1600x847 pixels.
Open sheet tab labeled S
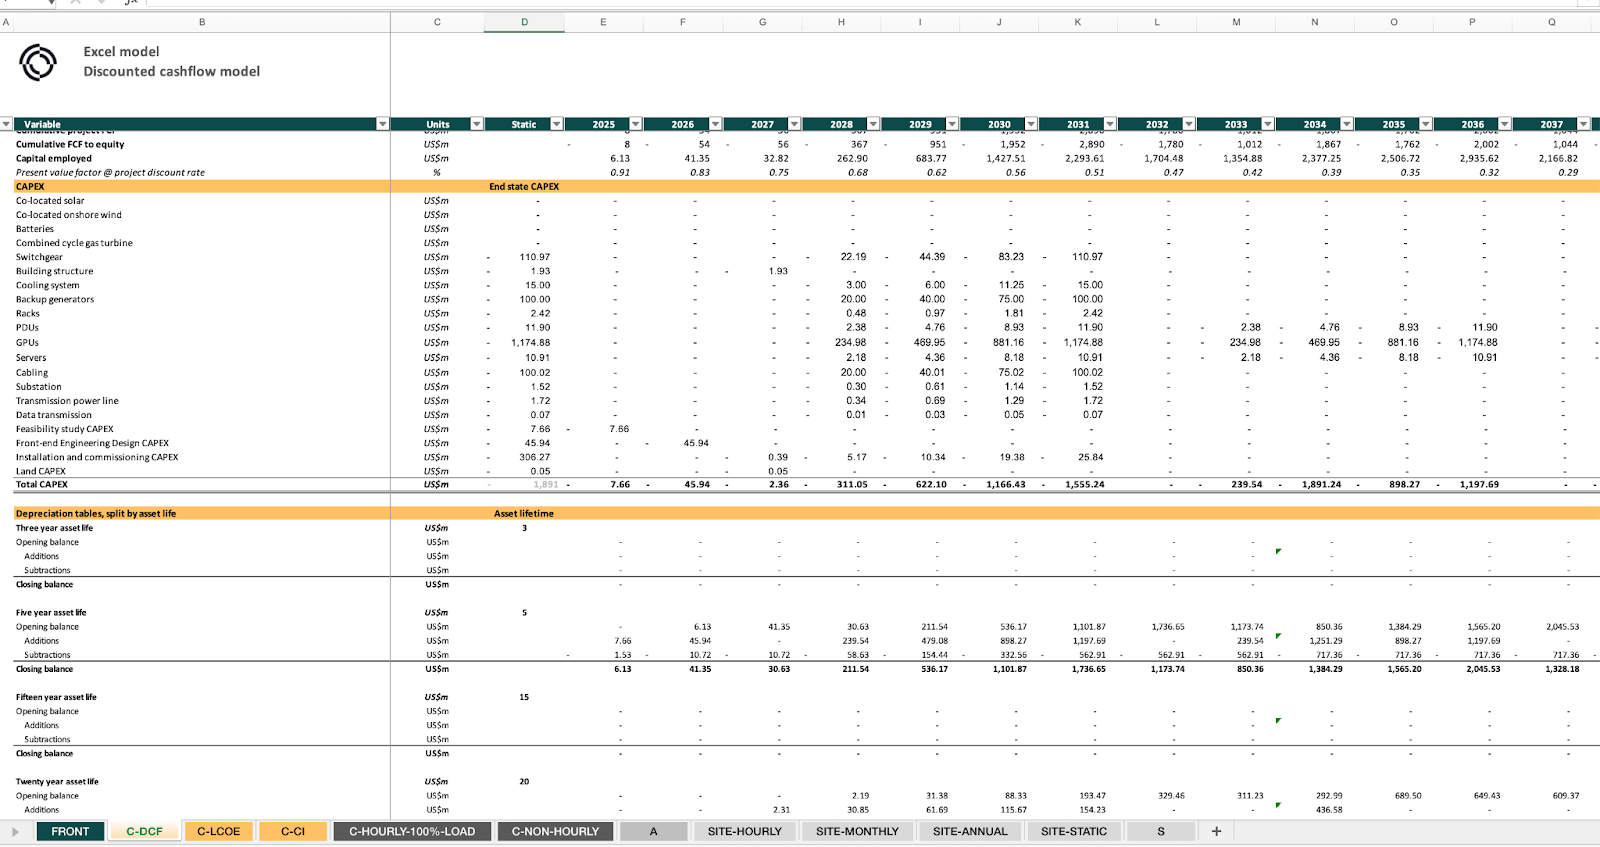click(x=1161, y=831)
